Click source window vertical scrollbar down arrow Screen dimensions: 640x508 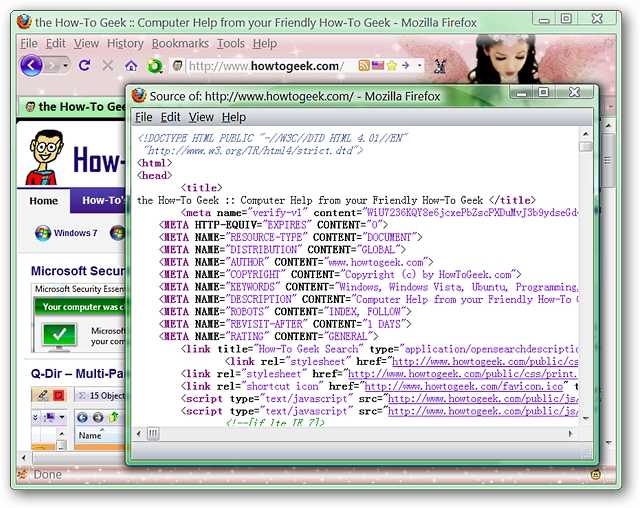point(586,418)
